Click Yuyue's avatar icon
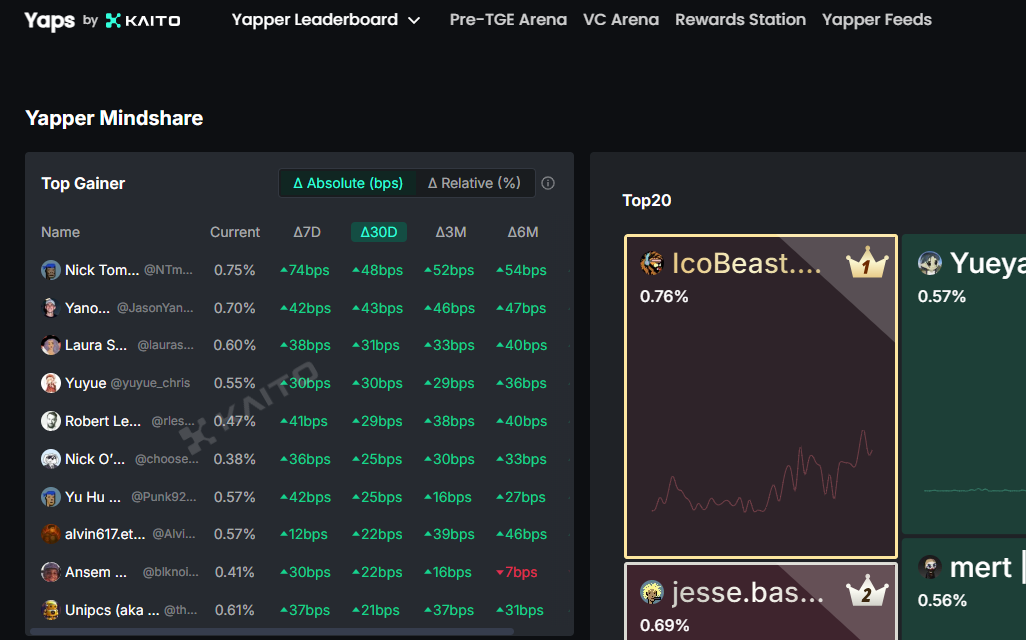This screenshot has height=640, width=1026. (x=51, y=383)
